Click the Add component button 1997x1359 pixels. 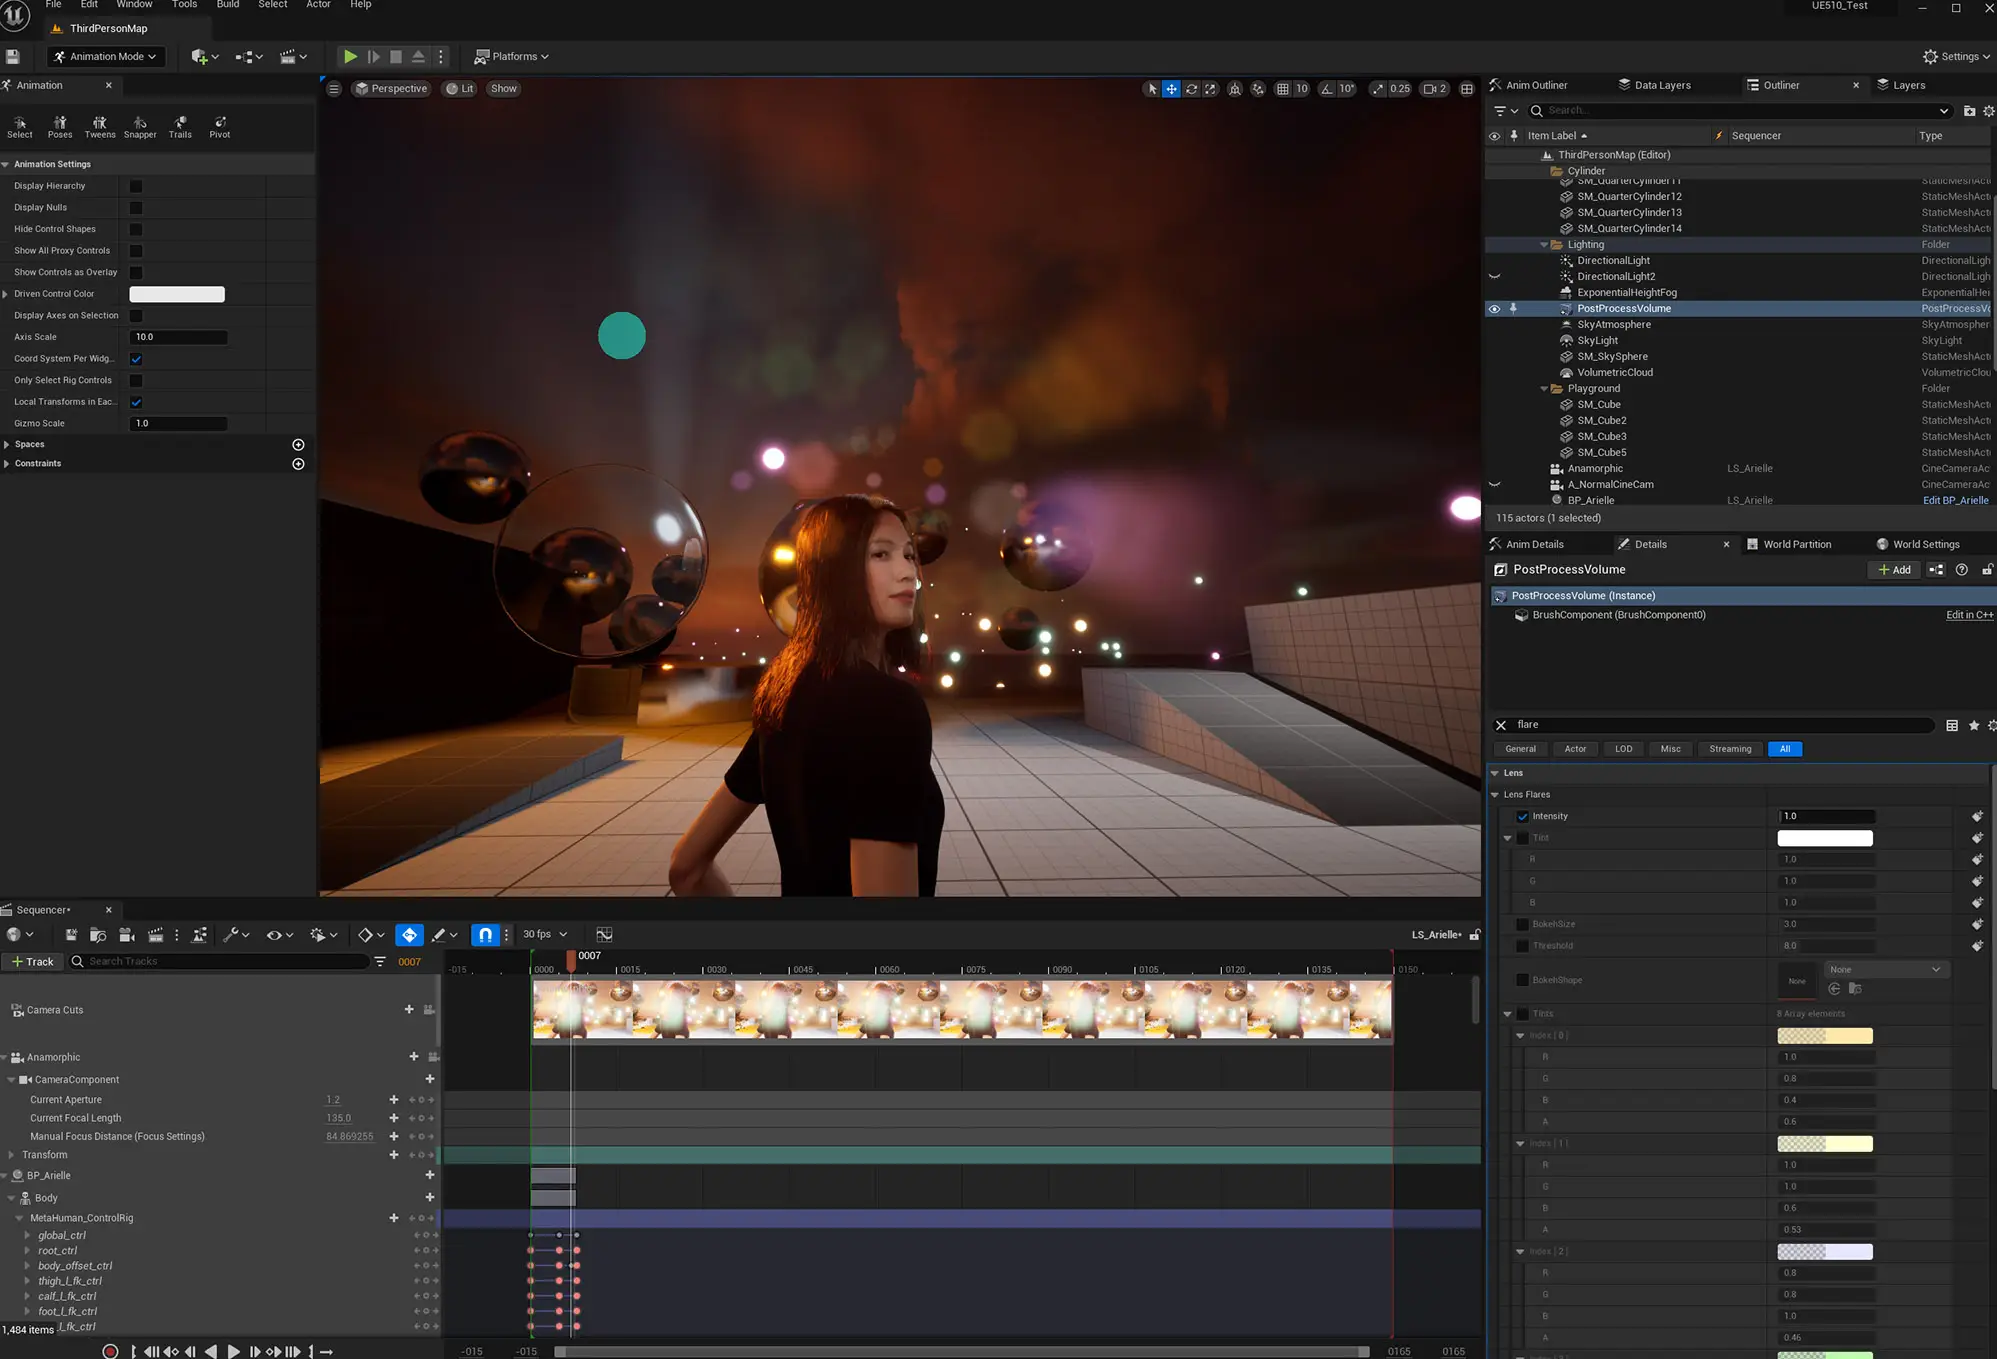(x=1894, y=570)
